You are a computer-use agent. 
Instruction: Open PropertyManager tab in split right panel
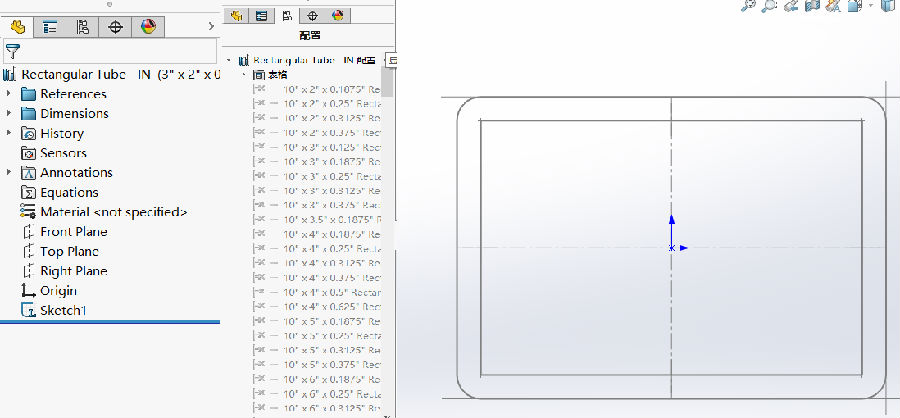(x=262, y=16)
